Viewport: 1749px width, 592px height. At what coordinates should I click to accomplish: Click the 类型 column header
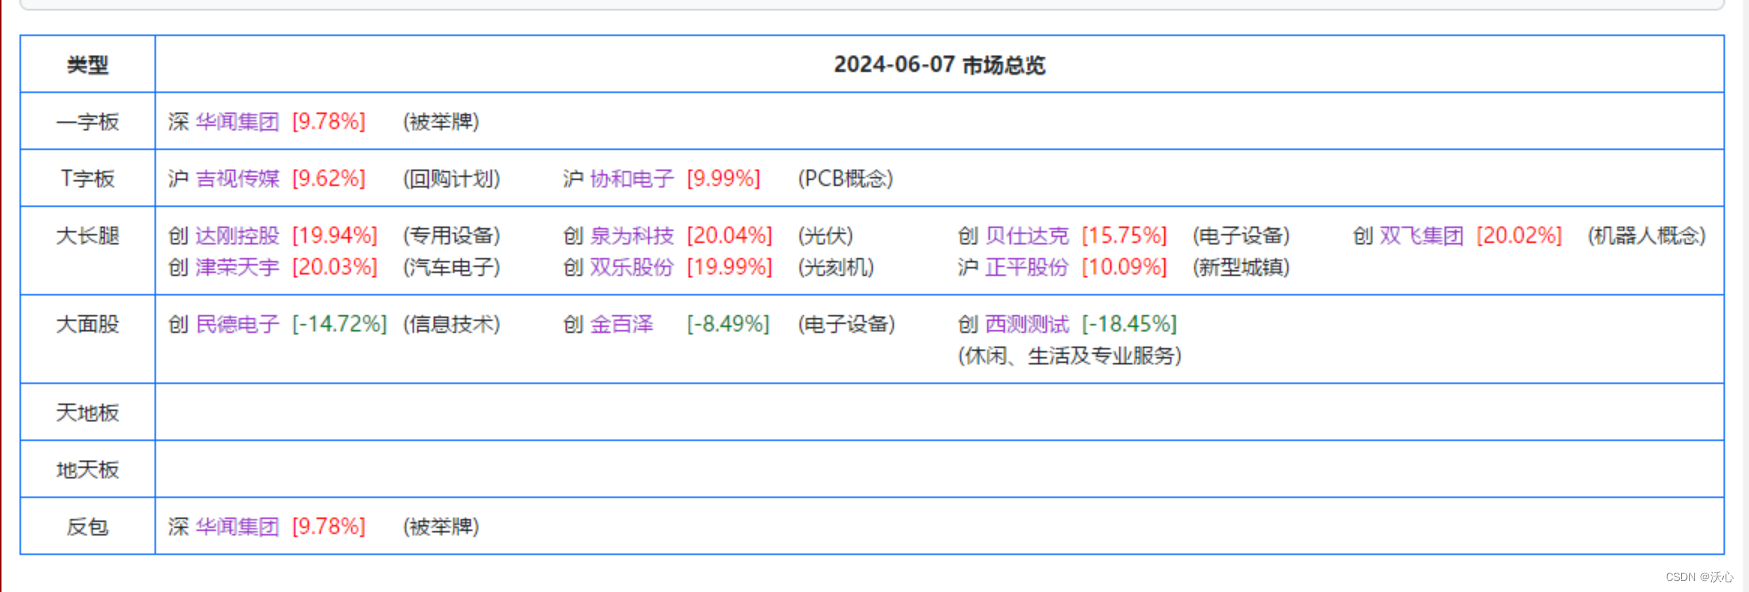88,65
